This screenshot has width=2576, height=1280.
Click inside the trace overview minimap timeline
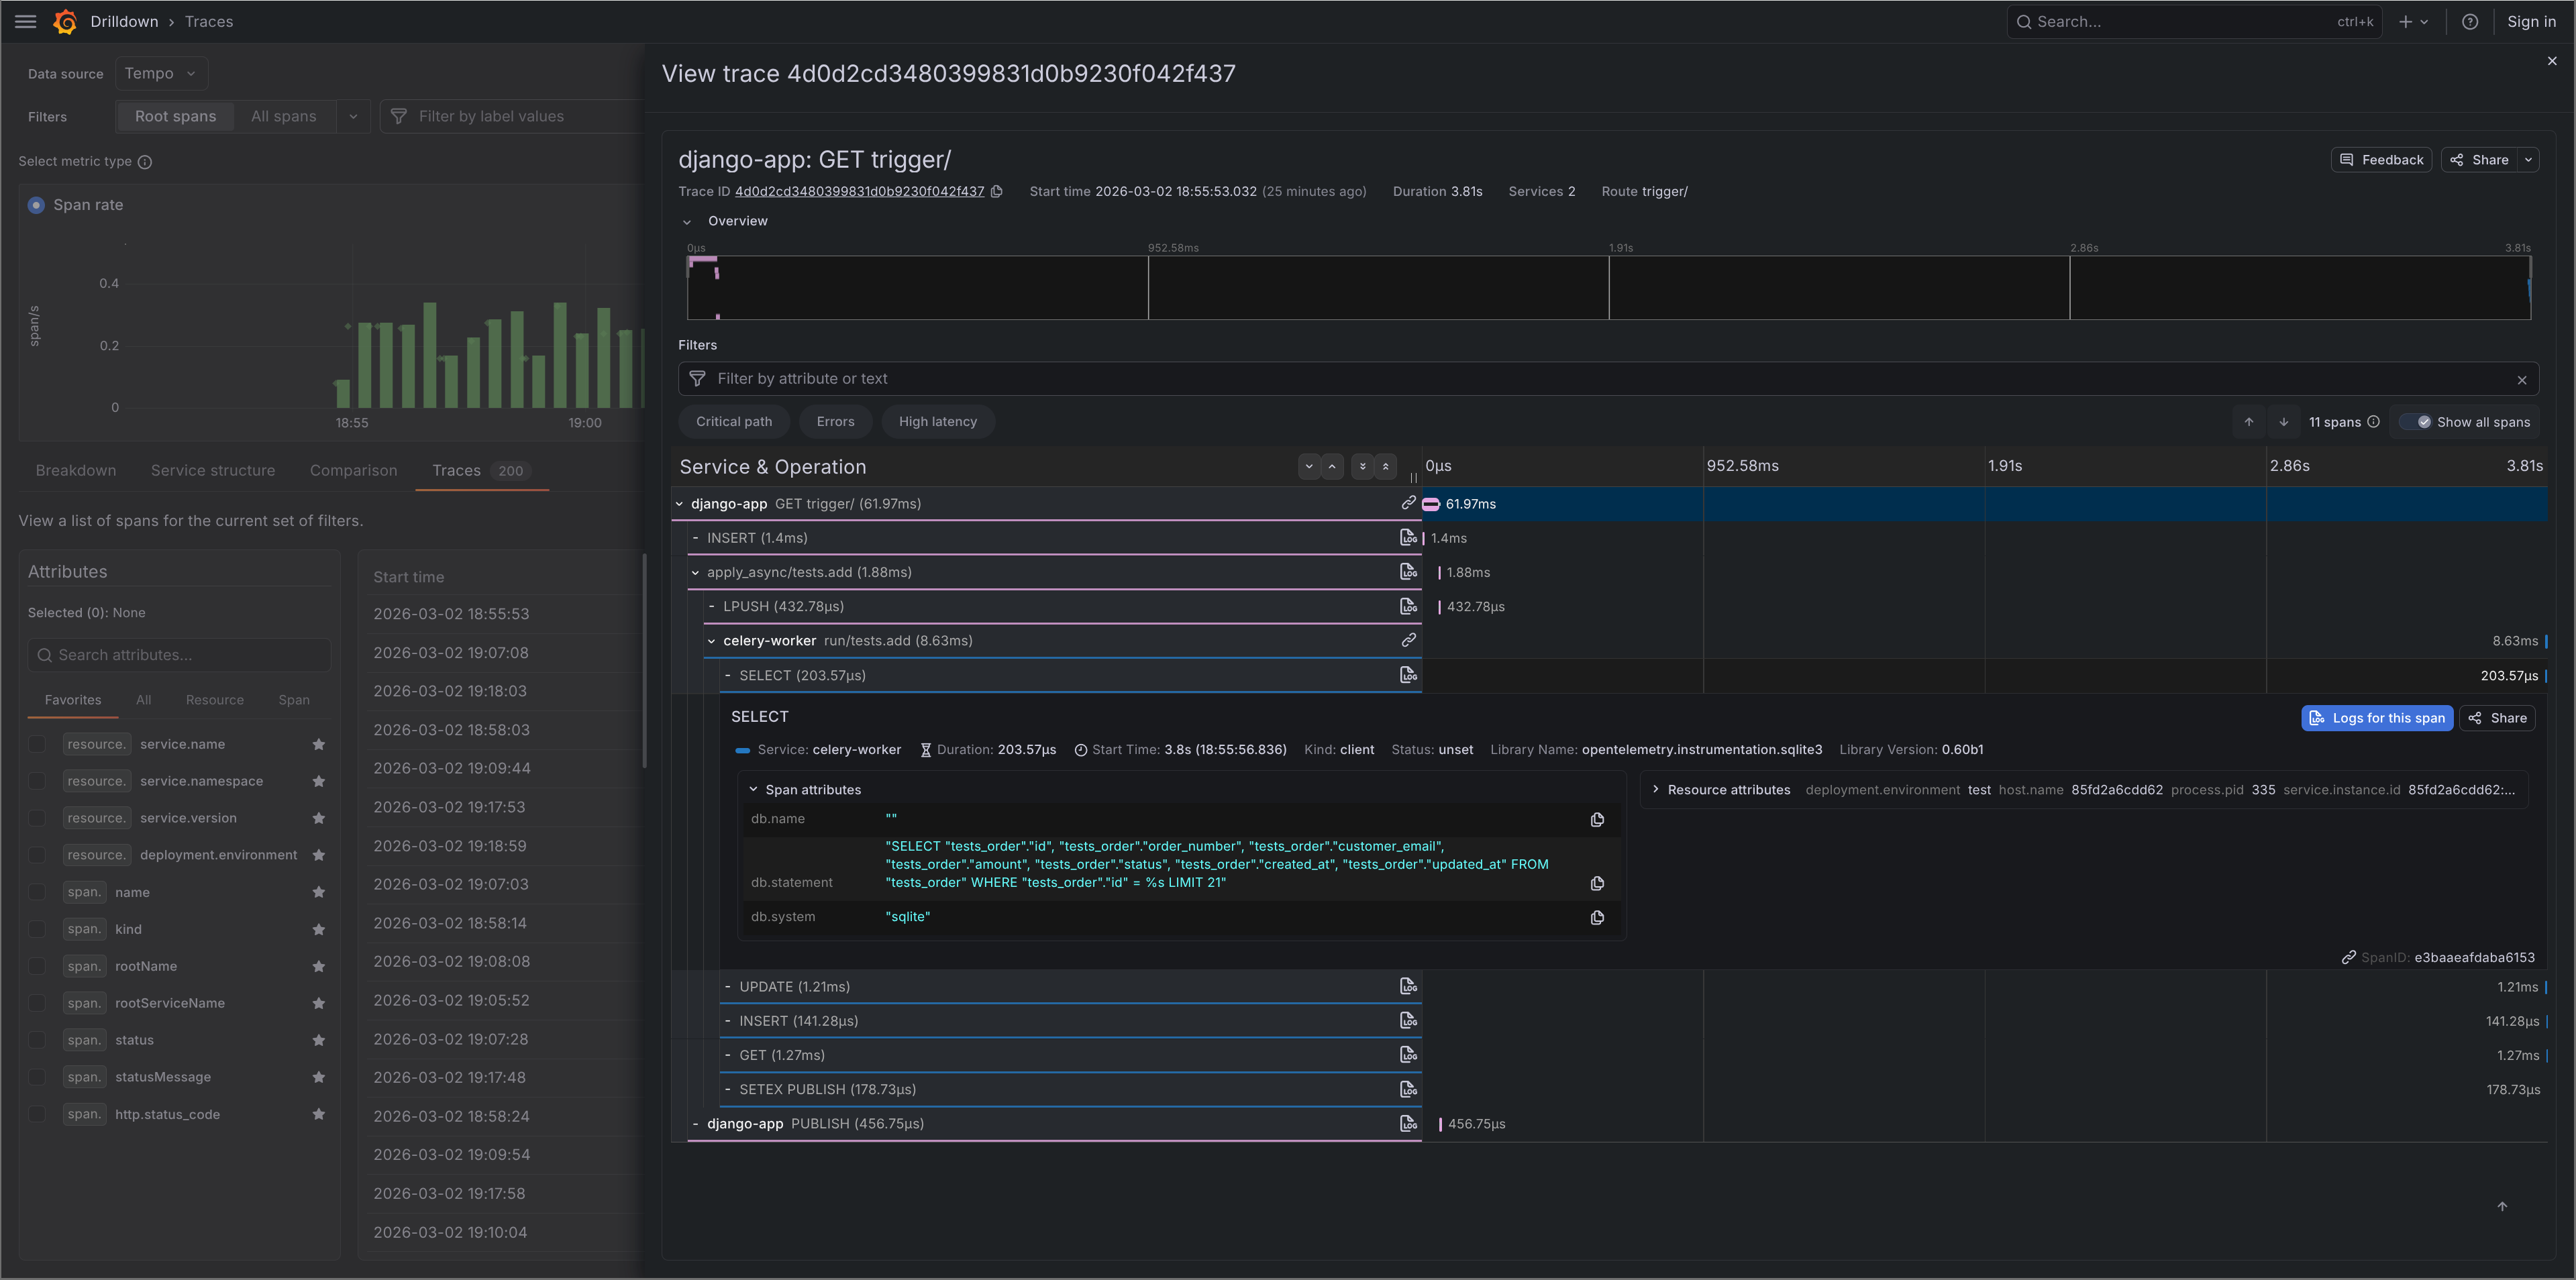pyautogui.click(x=1600, y=288)
